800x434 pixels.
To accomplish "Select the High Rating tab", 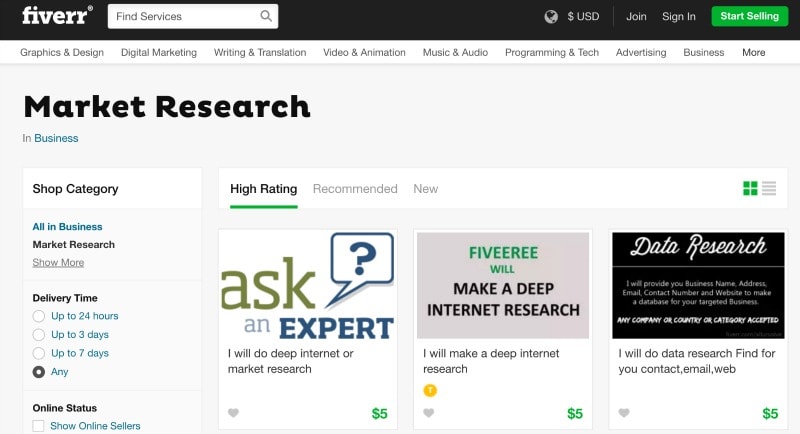I will click(x=263, y=189).
